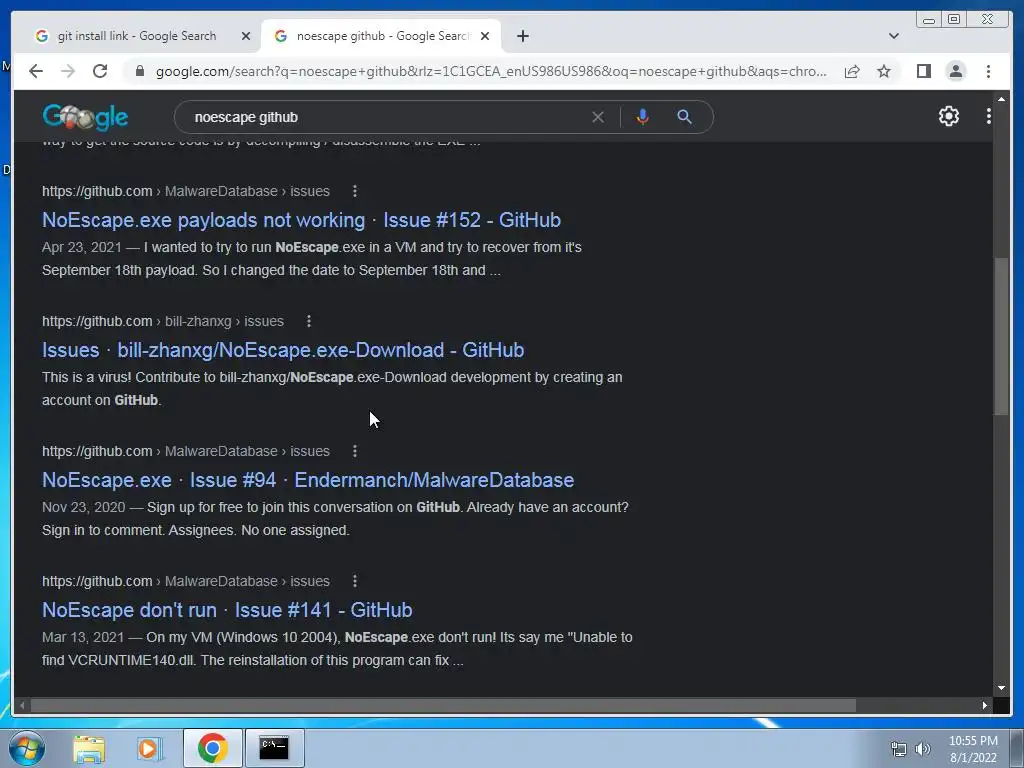This screenshot has width=1024, height=768.
Task: Click the horizontal scrollbar left arrow
Action: pyautogui.click(x=22, y=705)
